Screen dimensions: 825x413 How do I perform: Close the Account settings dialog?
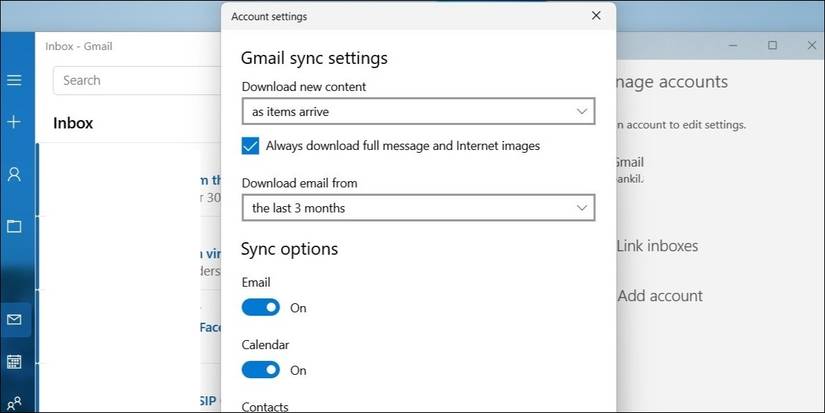(596, 16)
